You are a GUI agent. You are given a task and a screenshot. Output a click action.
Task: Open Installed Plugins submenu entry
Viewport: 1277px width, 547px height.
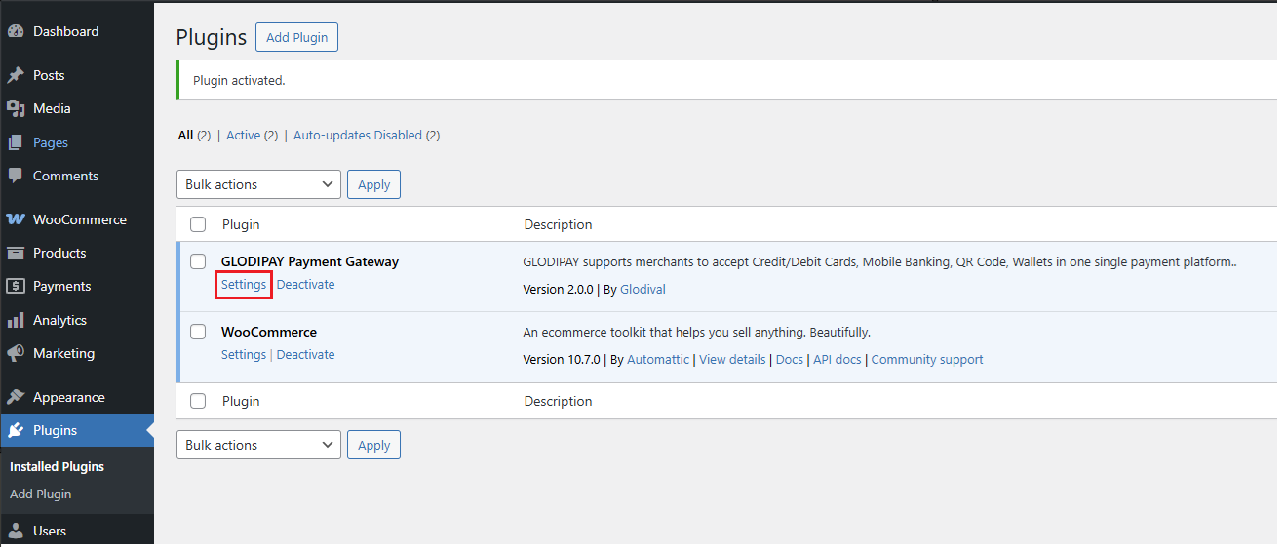click(57, 466)
